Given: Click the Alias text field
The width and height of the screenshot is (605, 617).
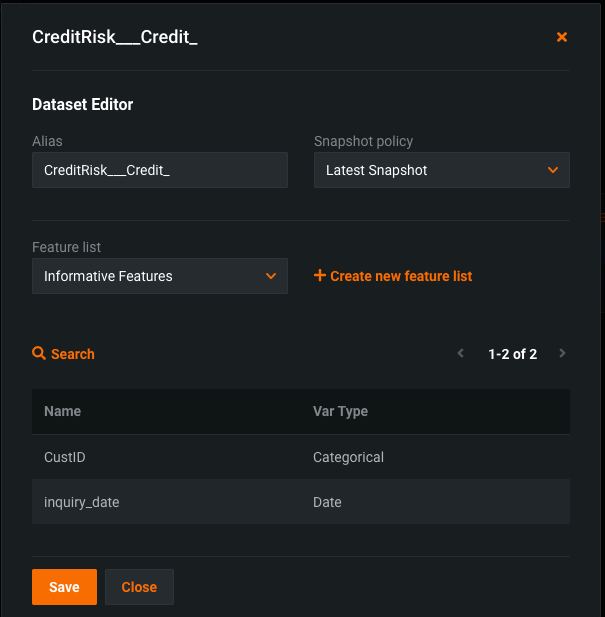Looking at the screenshot, I should [160, 170].
